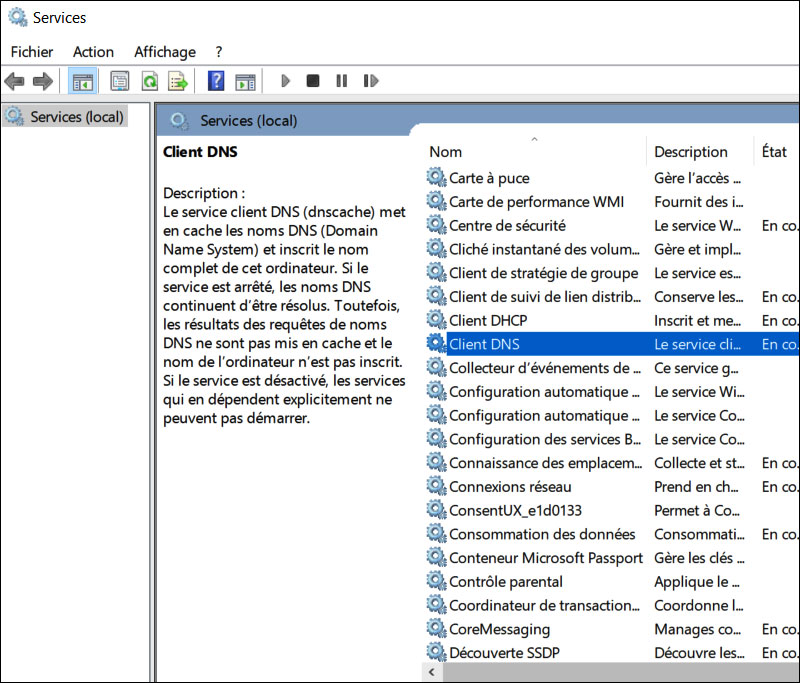Click the gear icon of Découverte SSDP
This screenshot has width=800, height=683.
pos(436,652)
